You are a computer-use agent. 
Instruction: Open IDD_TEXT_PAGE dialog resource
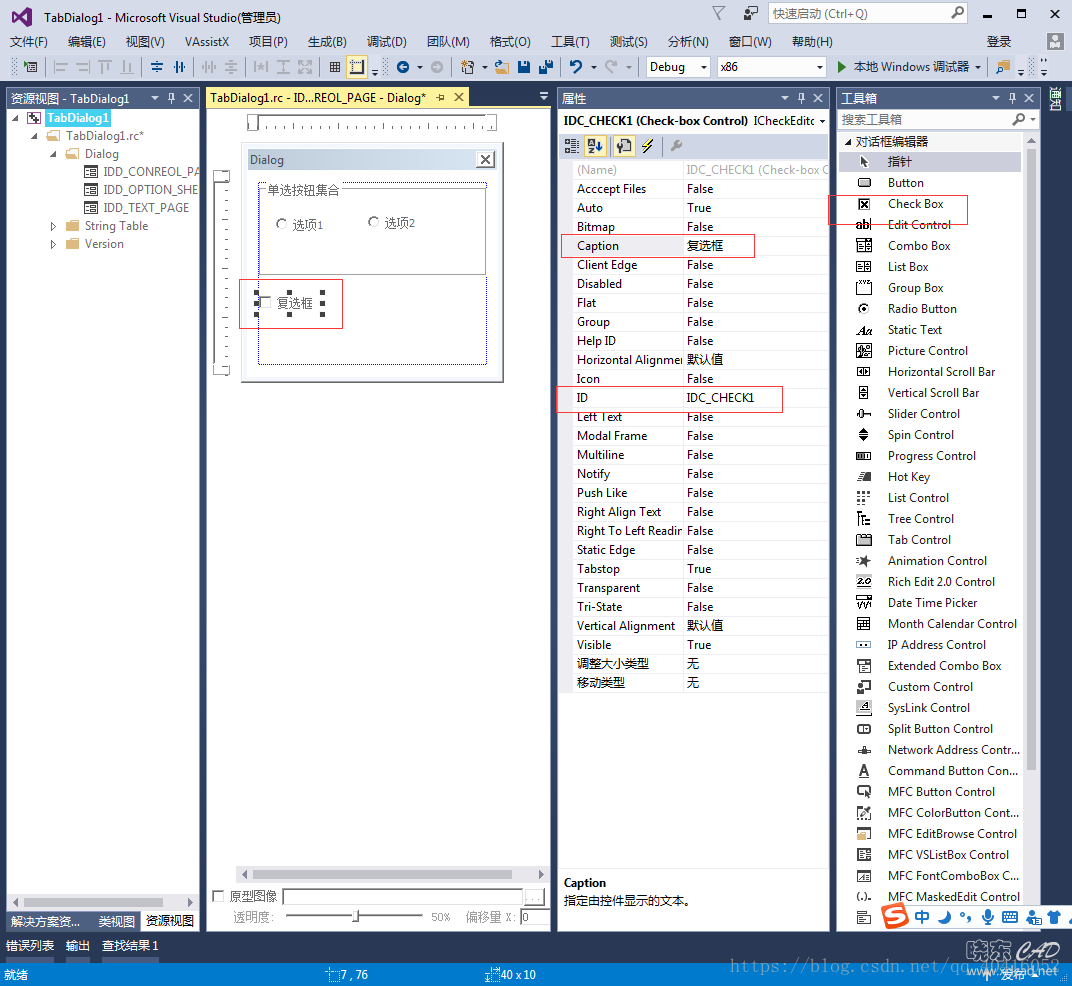pos(146,208)
